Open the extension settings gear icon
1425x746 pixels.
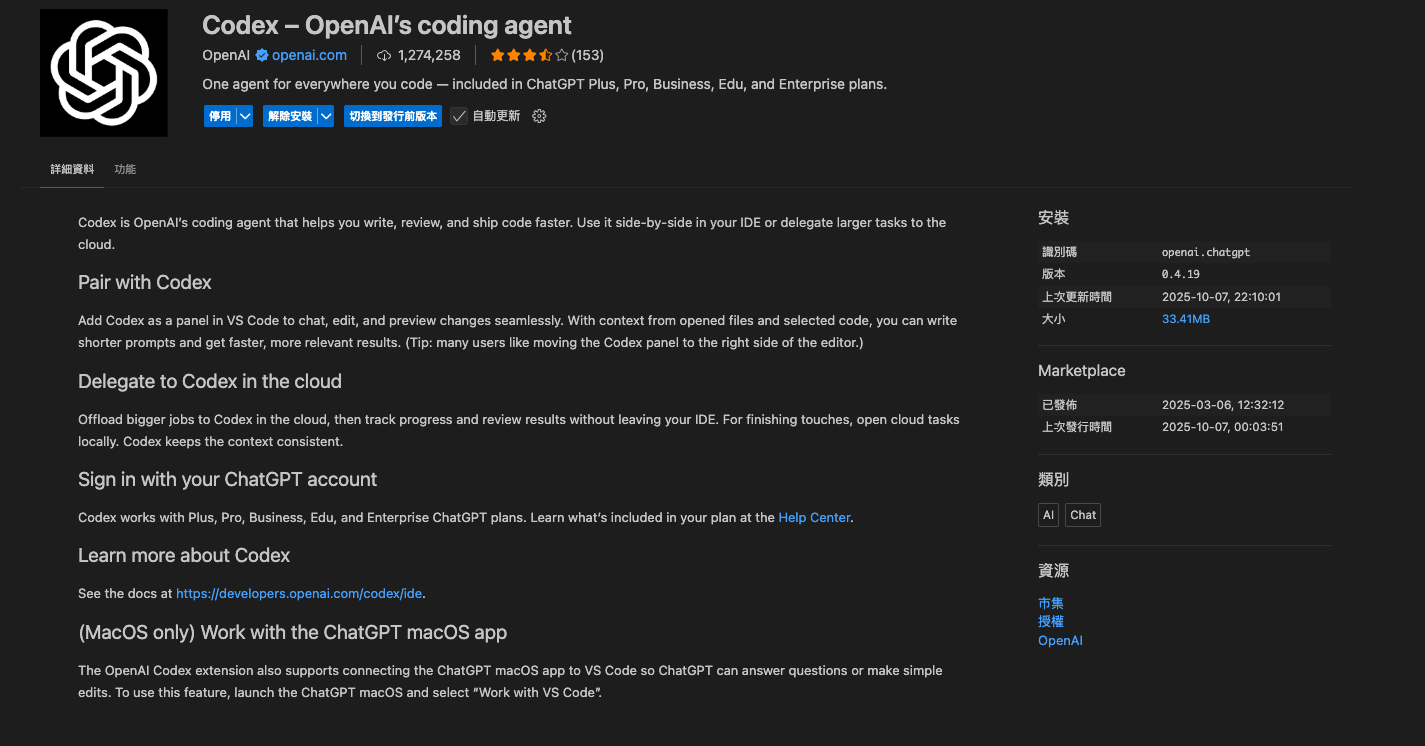[x=539, y=116]
